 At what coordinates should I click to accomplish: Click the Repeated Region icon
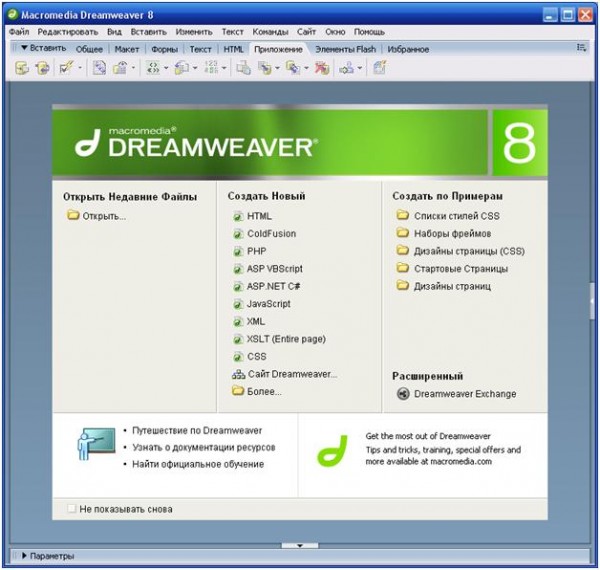coord(99,68)
